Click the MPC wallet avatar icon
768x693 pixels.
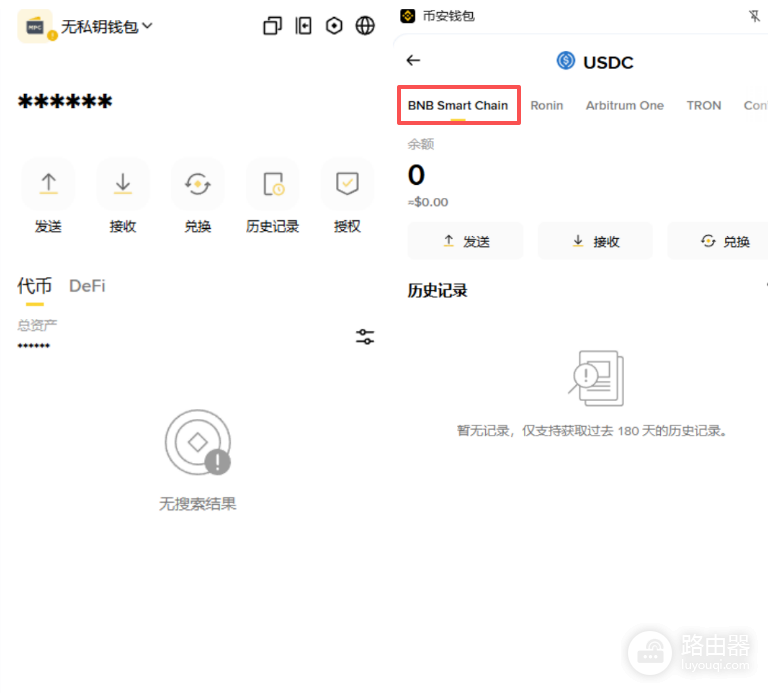[36, 26]
